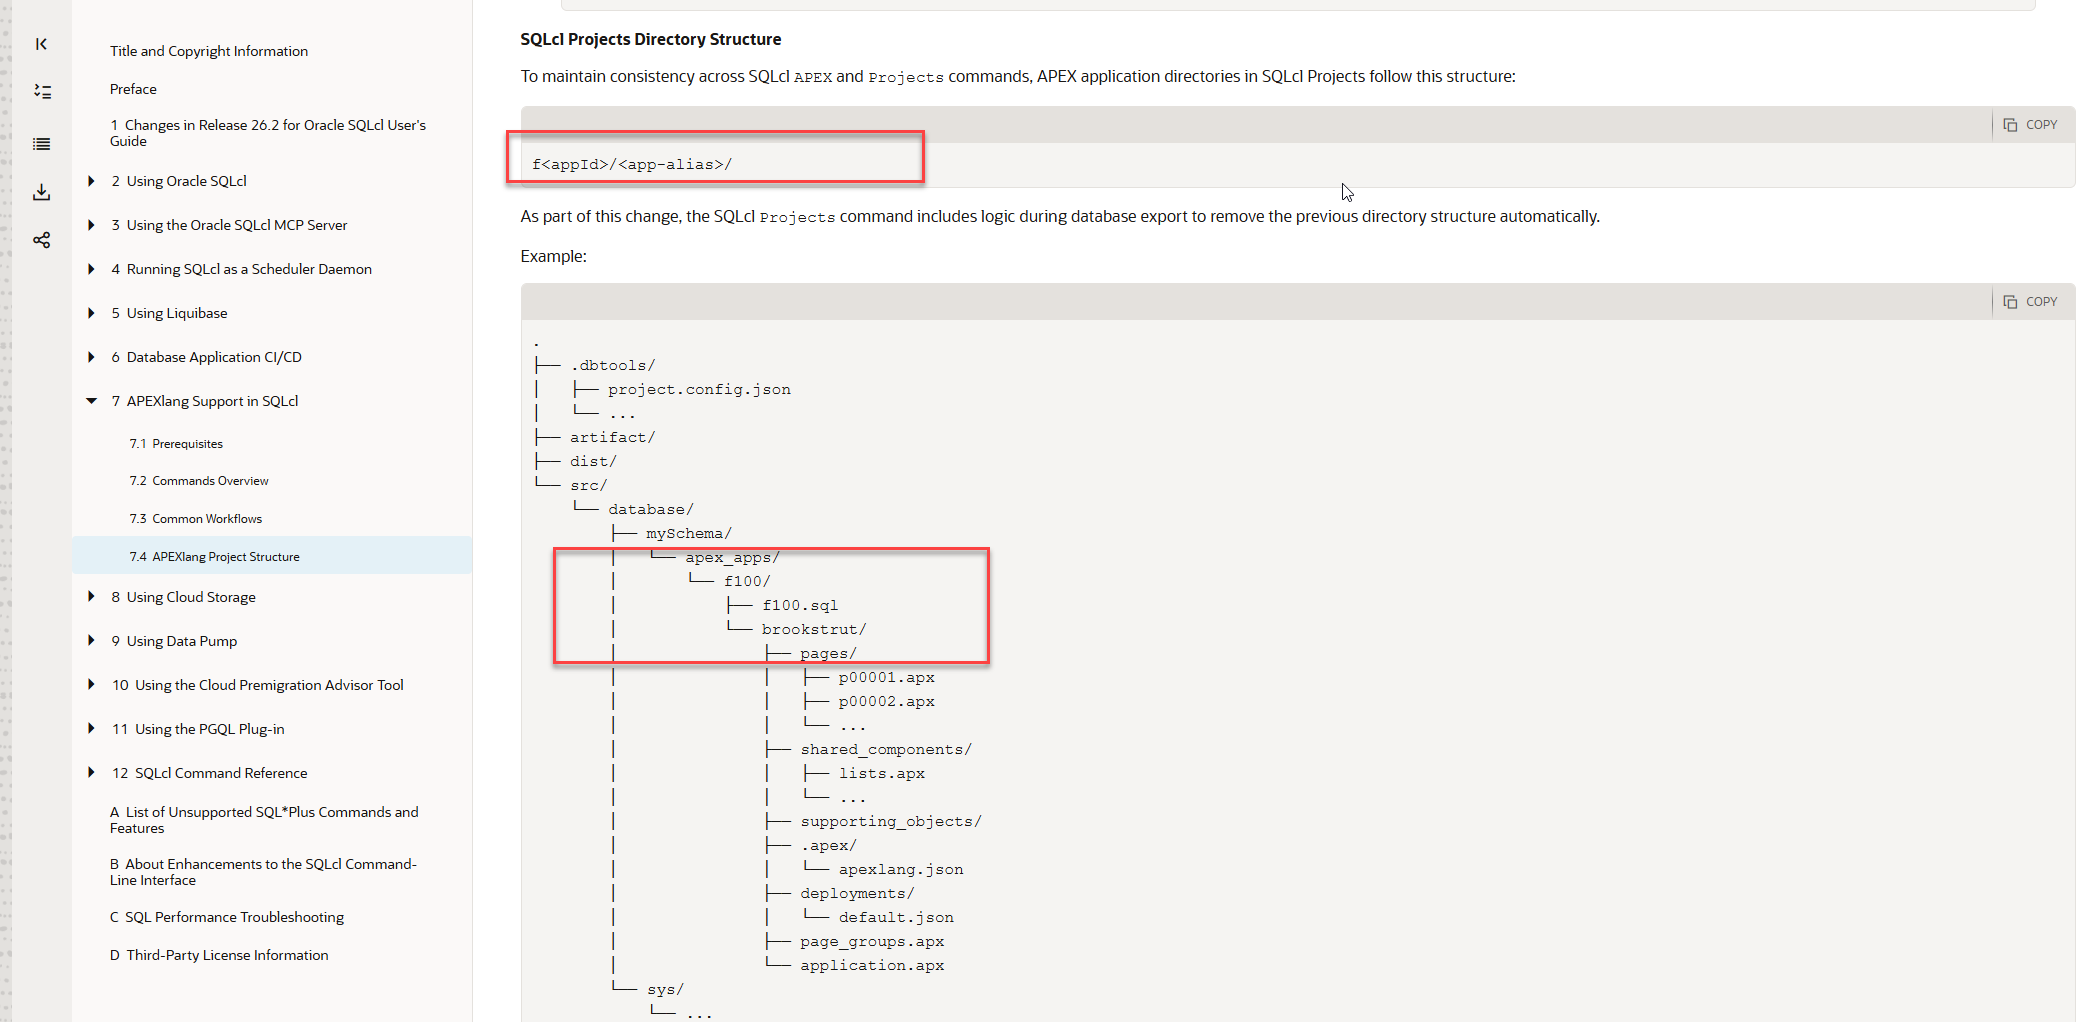Click the f<appId>/<app-alias>/ code text
This screenshot has height=1022, width=2083.
tap(632, 164)
